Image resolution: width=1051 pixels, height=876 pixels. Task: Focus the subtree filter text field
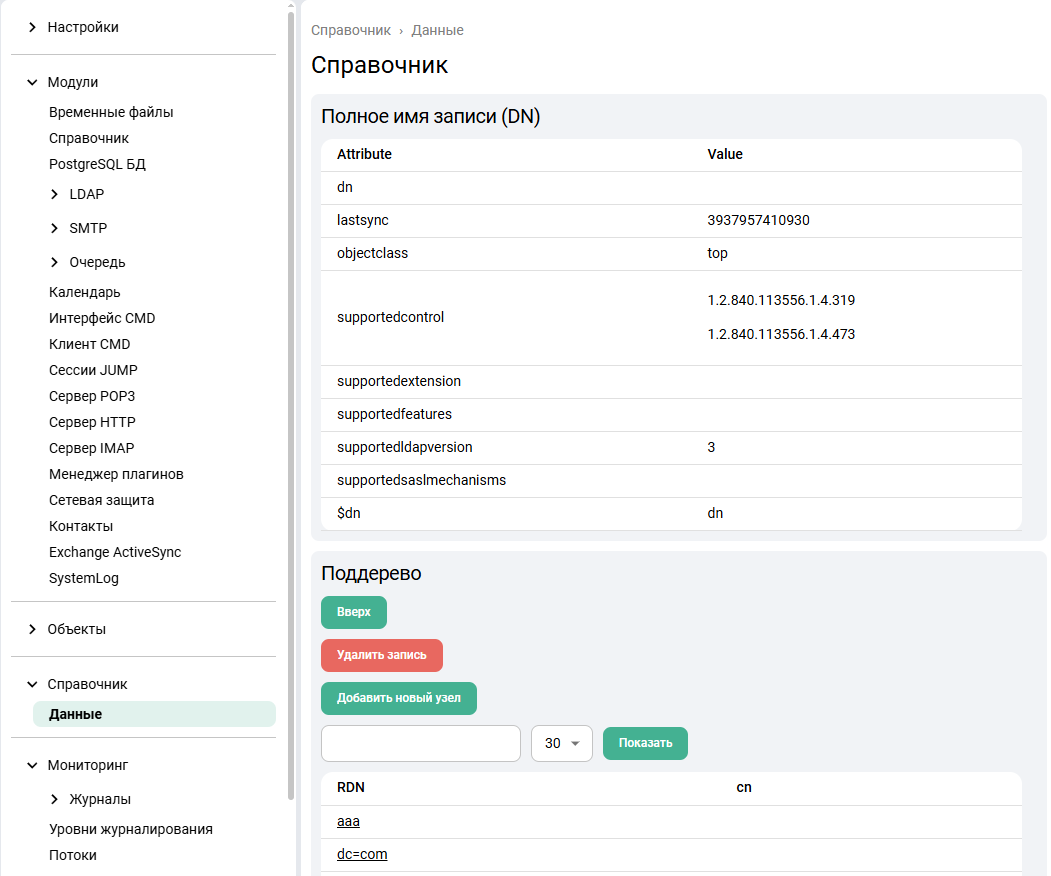420,743
